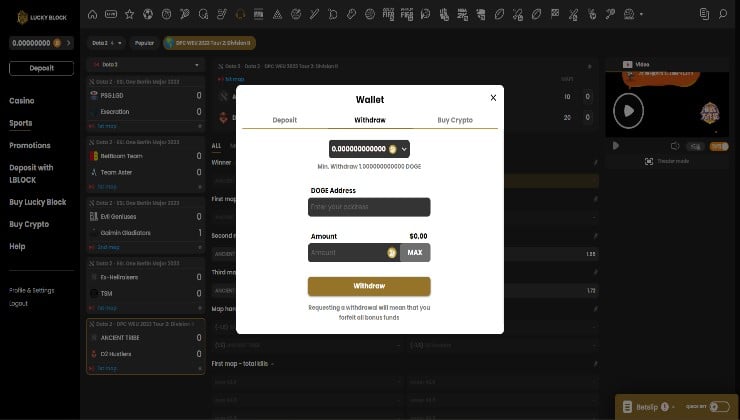The height and width of the screenshot is (420, 740).
Task: Open Promotions from the sidebar
Action: (x=30, y=145)
